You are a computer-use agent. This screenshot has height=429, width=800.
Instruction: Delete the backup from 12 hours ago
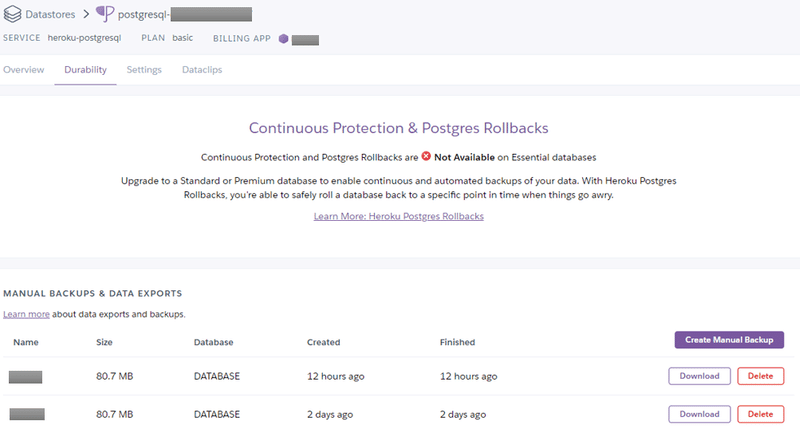click(x=761, y=376)
